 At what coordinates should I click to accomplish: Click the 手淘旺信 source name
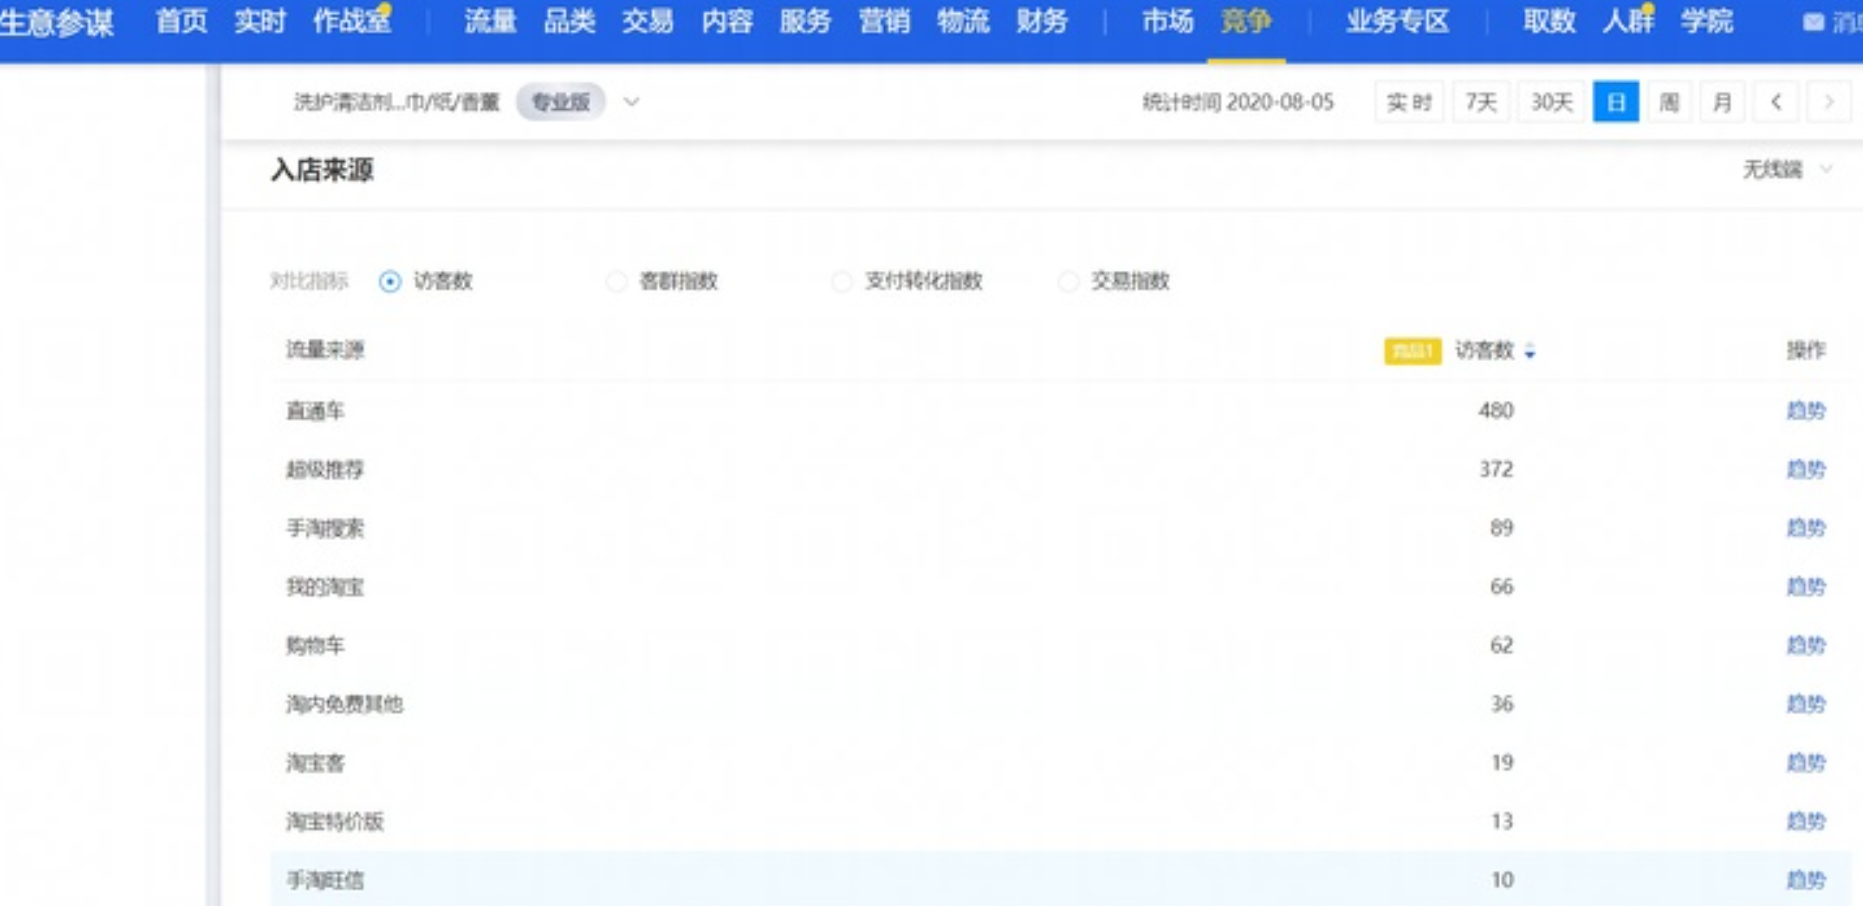tap(325, 881)
